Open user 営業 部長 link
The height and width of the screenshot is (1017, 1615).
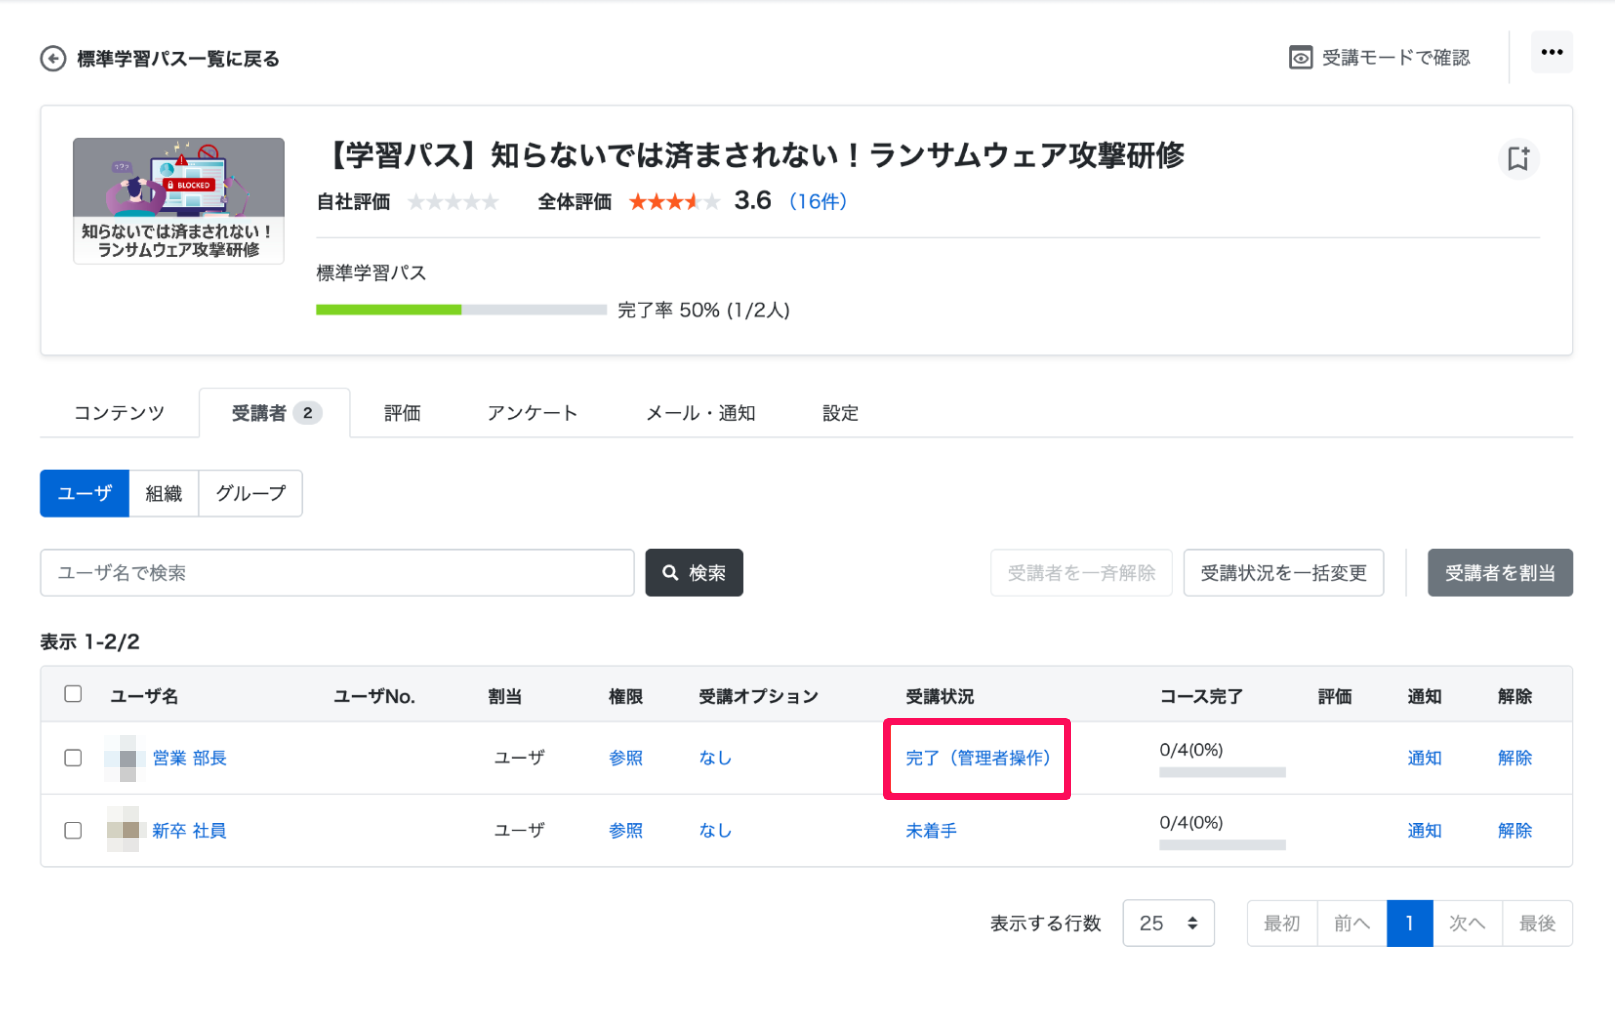[189, 758]
